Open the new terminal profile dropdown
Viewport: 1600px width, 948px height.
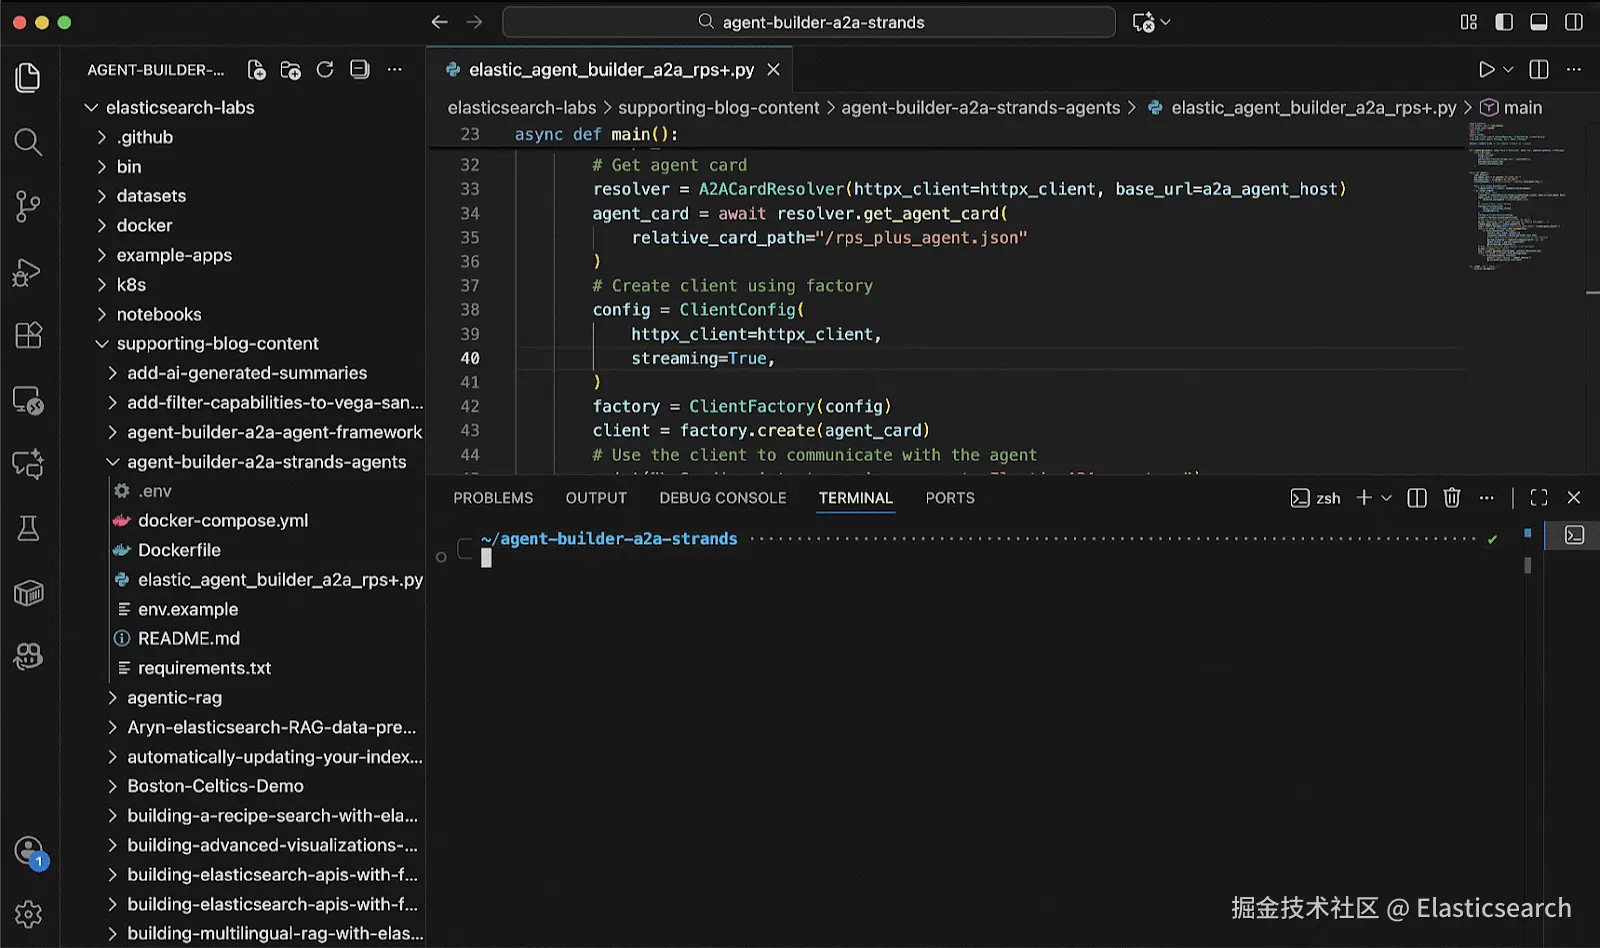coord(1387,498)
